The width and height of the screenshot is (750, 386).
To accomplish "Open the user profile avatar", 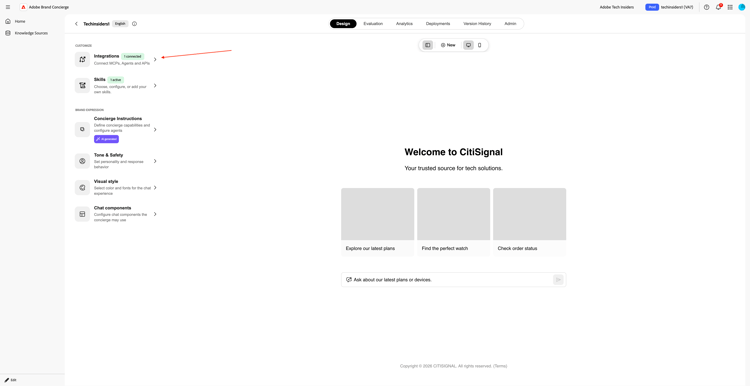I will (x=742, y=7).
